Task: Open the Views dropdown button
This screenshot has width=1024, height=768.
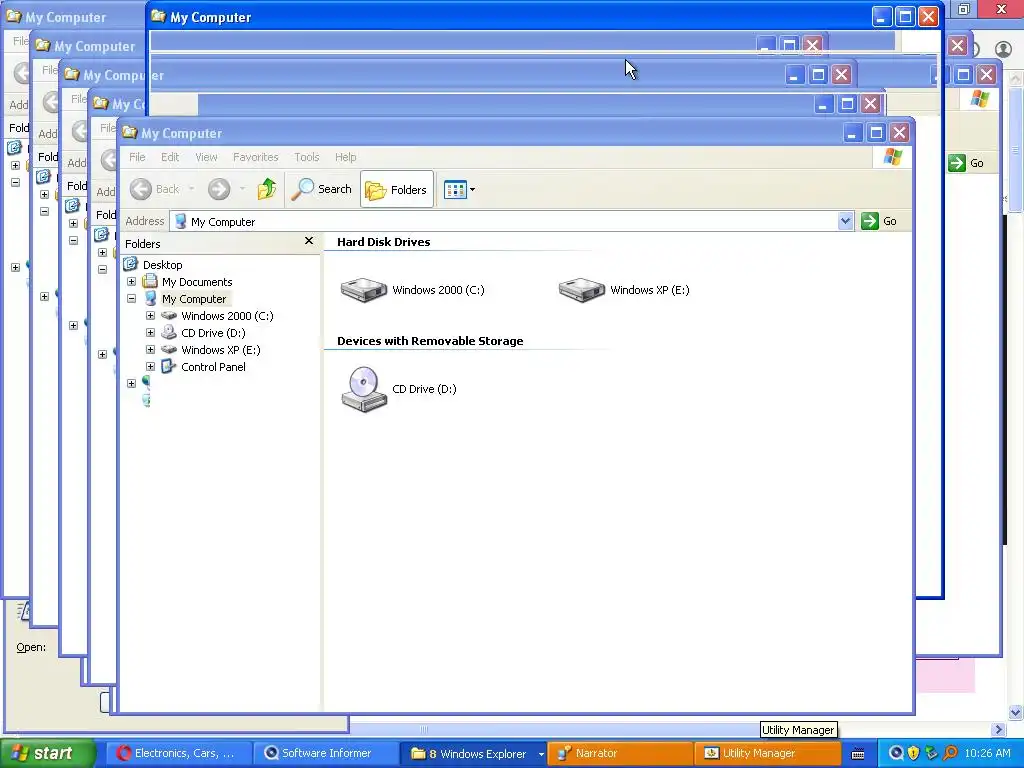Action: click(x=460, y=190)
